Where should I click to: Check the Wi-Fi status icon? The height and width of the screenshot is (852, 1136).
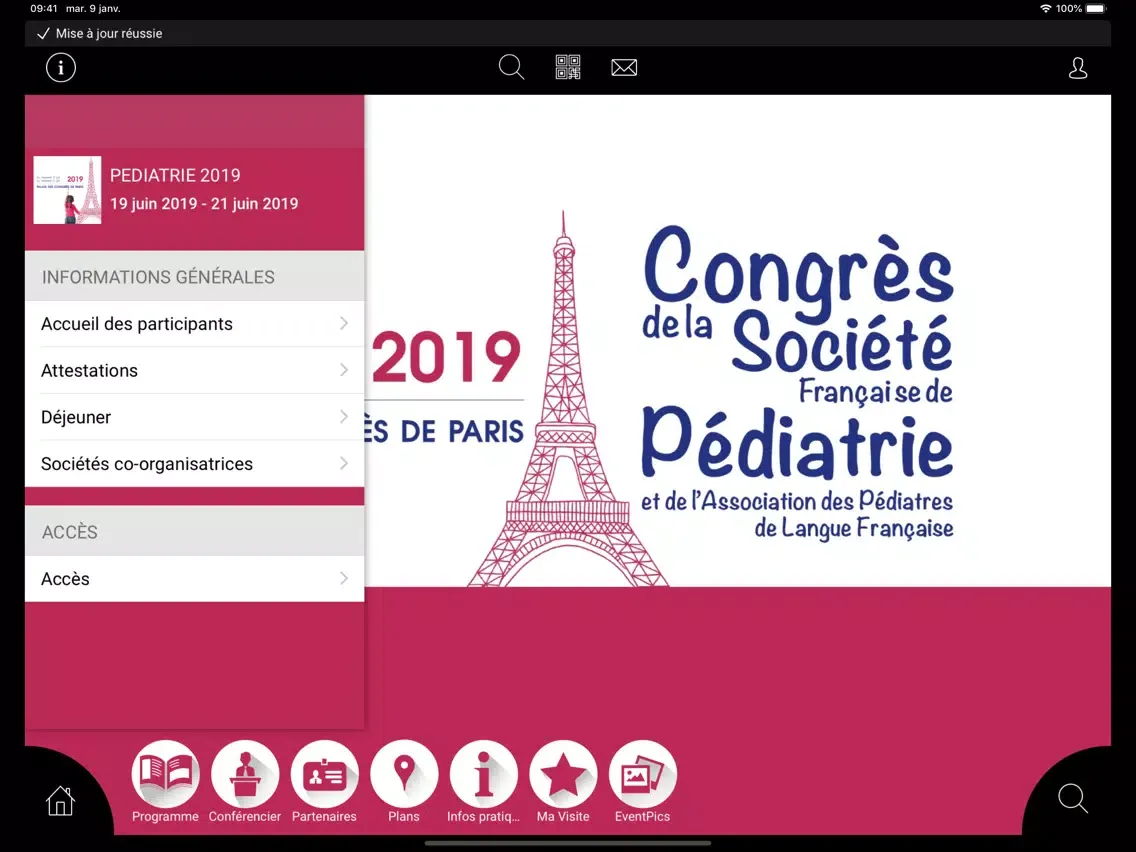pos(1045,9)
